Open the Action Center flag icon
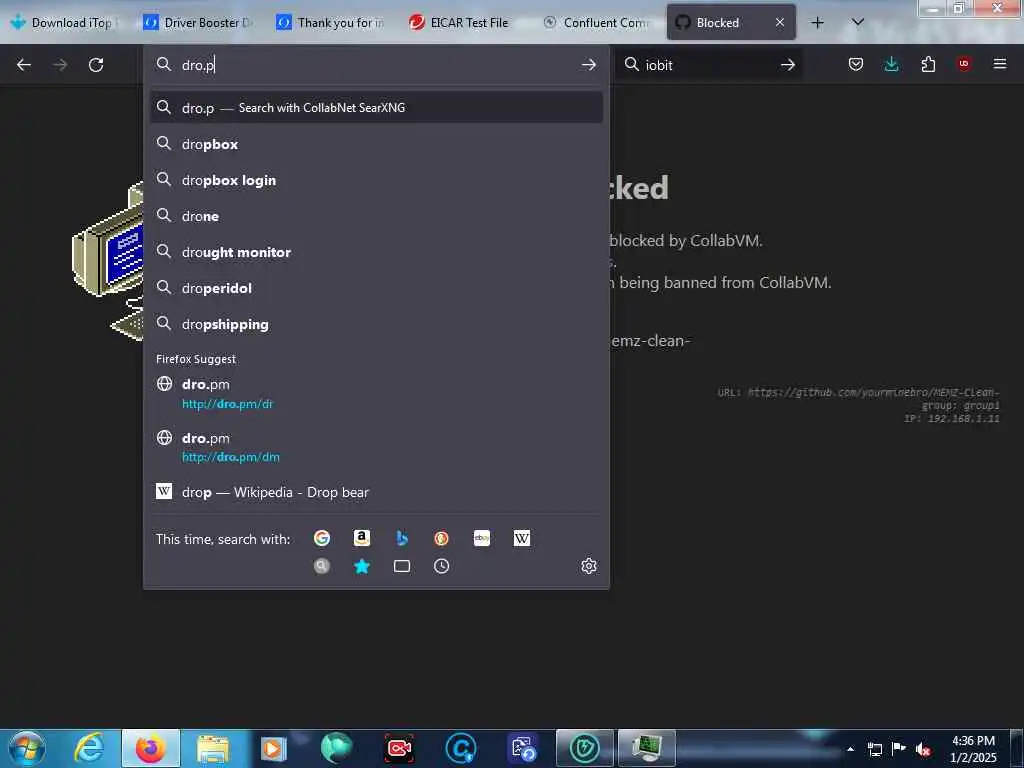This screenshot has height=768, width=1024. click(x=899, y=749)
